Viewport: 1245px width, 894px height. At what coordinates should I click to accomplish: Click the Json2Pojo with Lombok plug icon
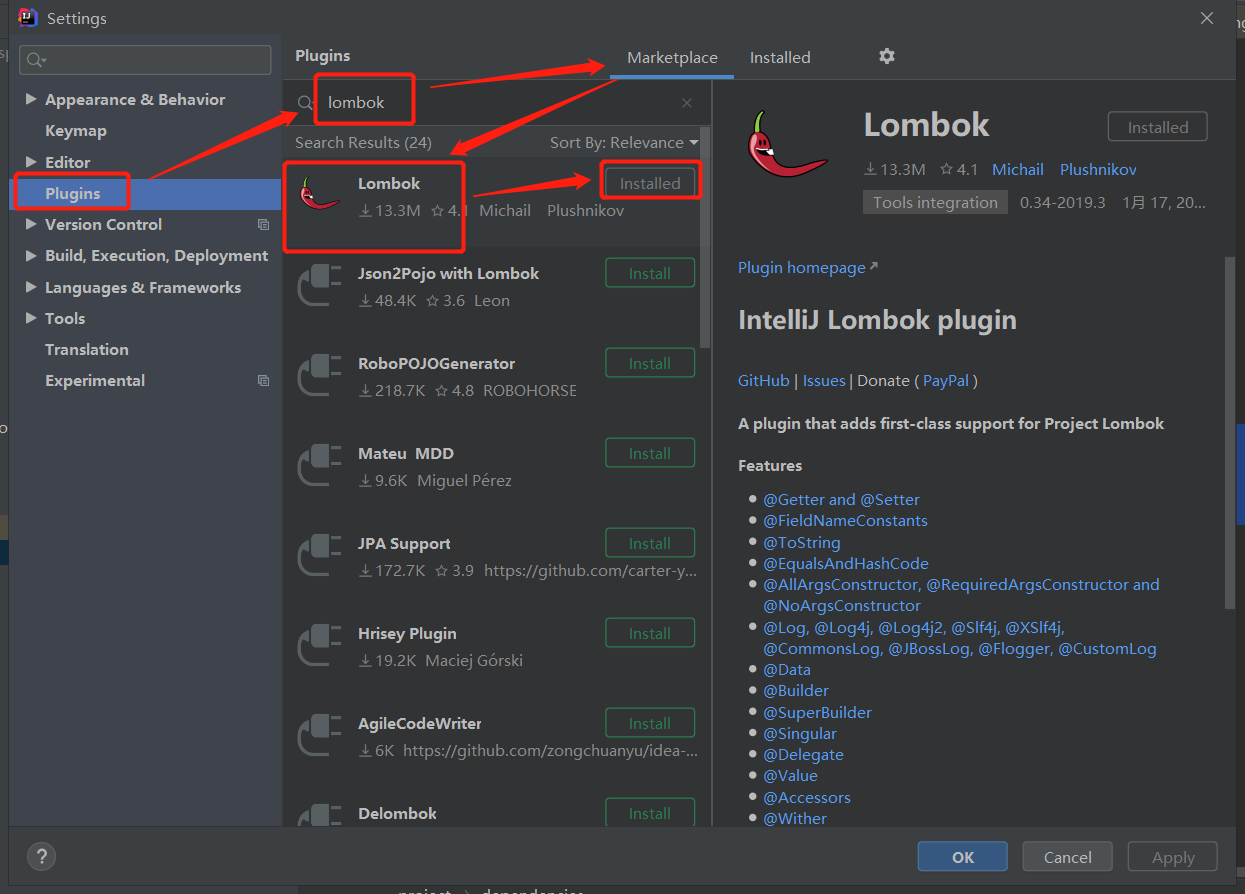click(x=320, y=287)
